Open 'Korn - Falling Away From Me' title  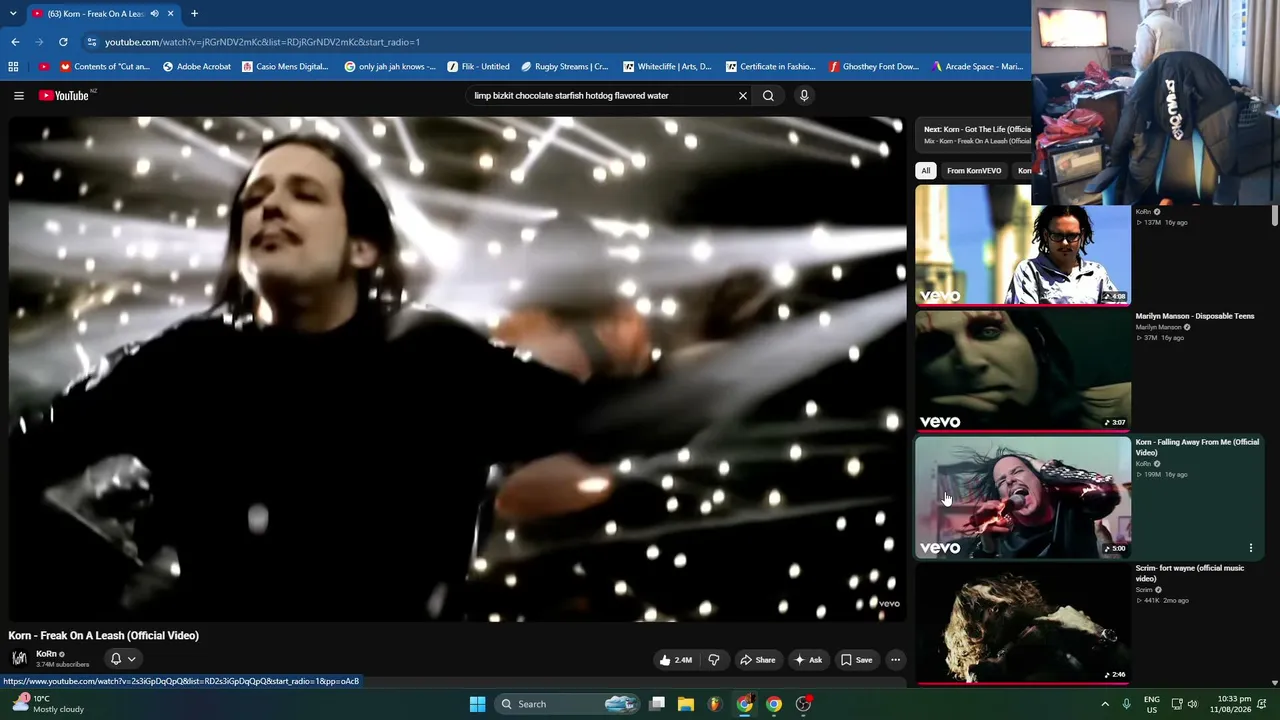(x=1197, y=447)
